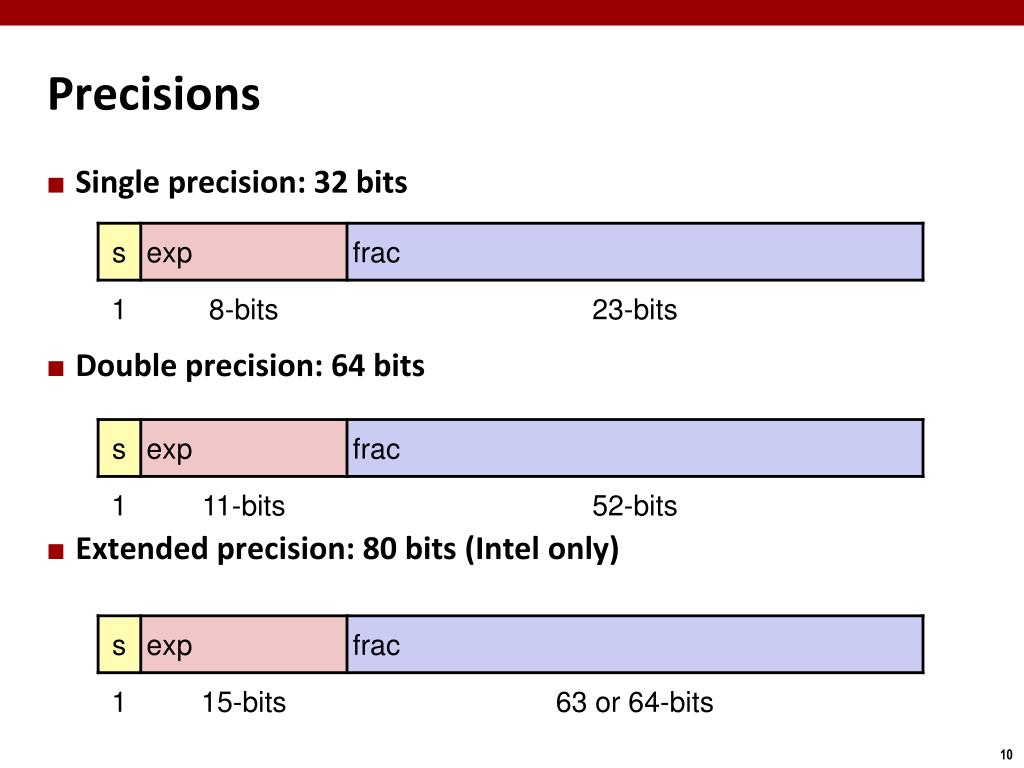
Task: Select the "Double precision: 64 bits" heading
Action: pos(250,367)
